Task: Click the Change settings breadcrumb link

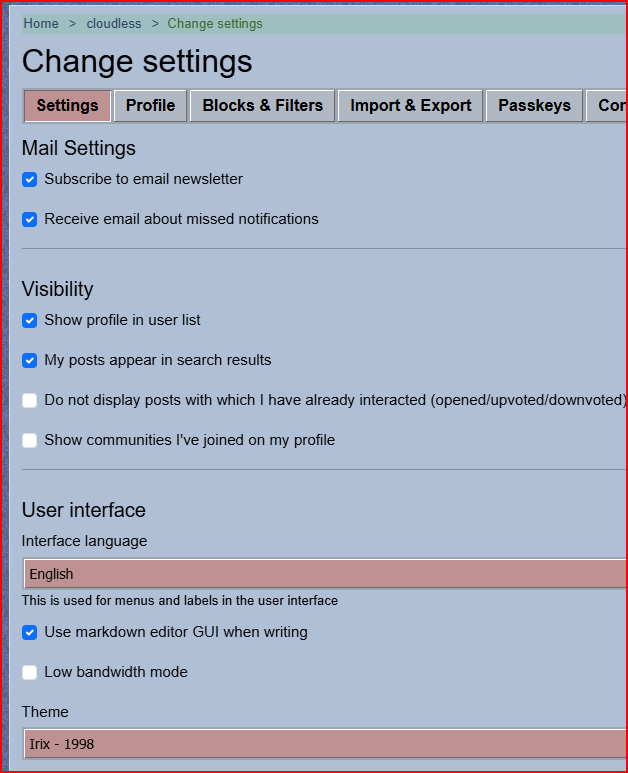Action: click(215, 23)
